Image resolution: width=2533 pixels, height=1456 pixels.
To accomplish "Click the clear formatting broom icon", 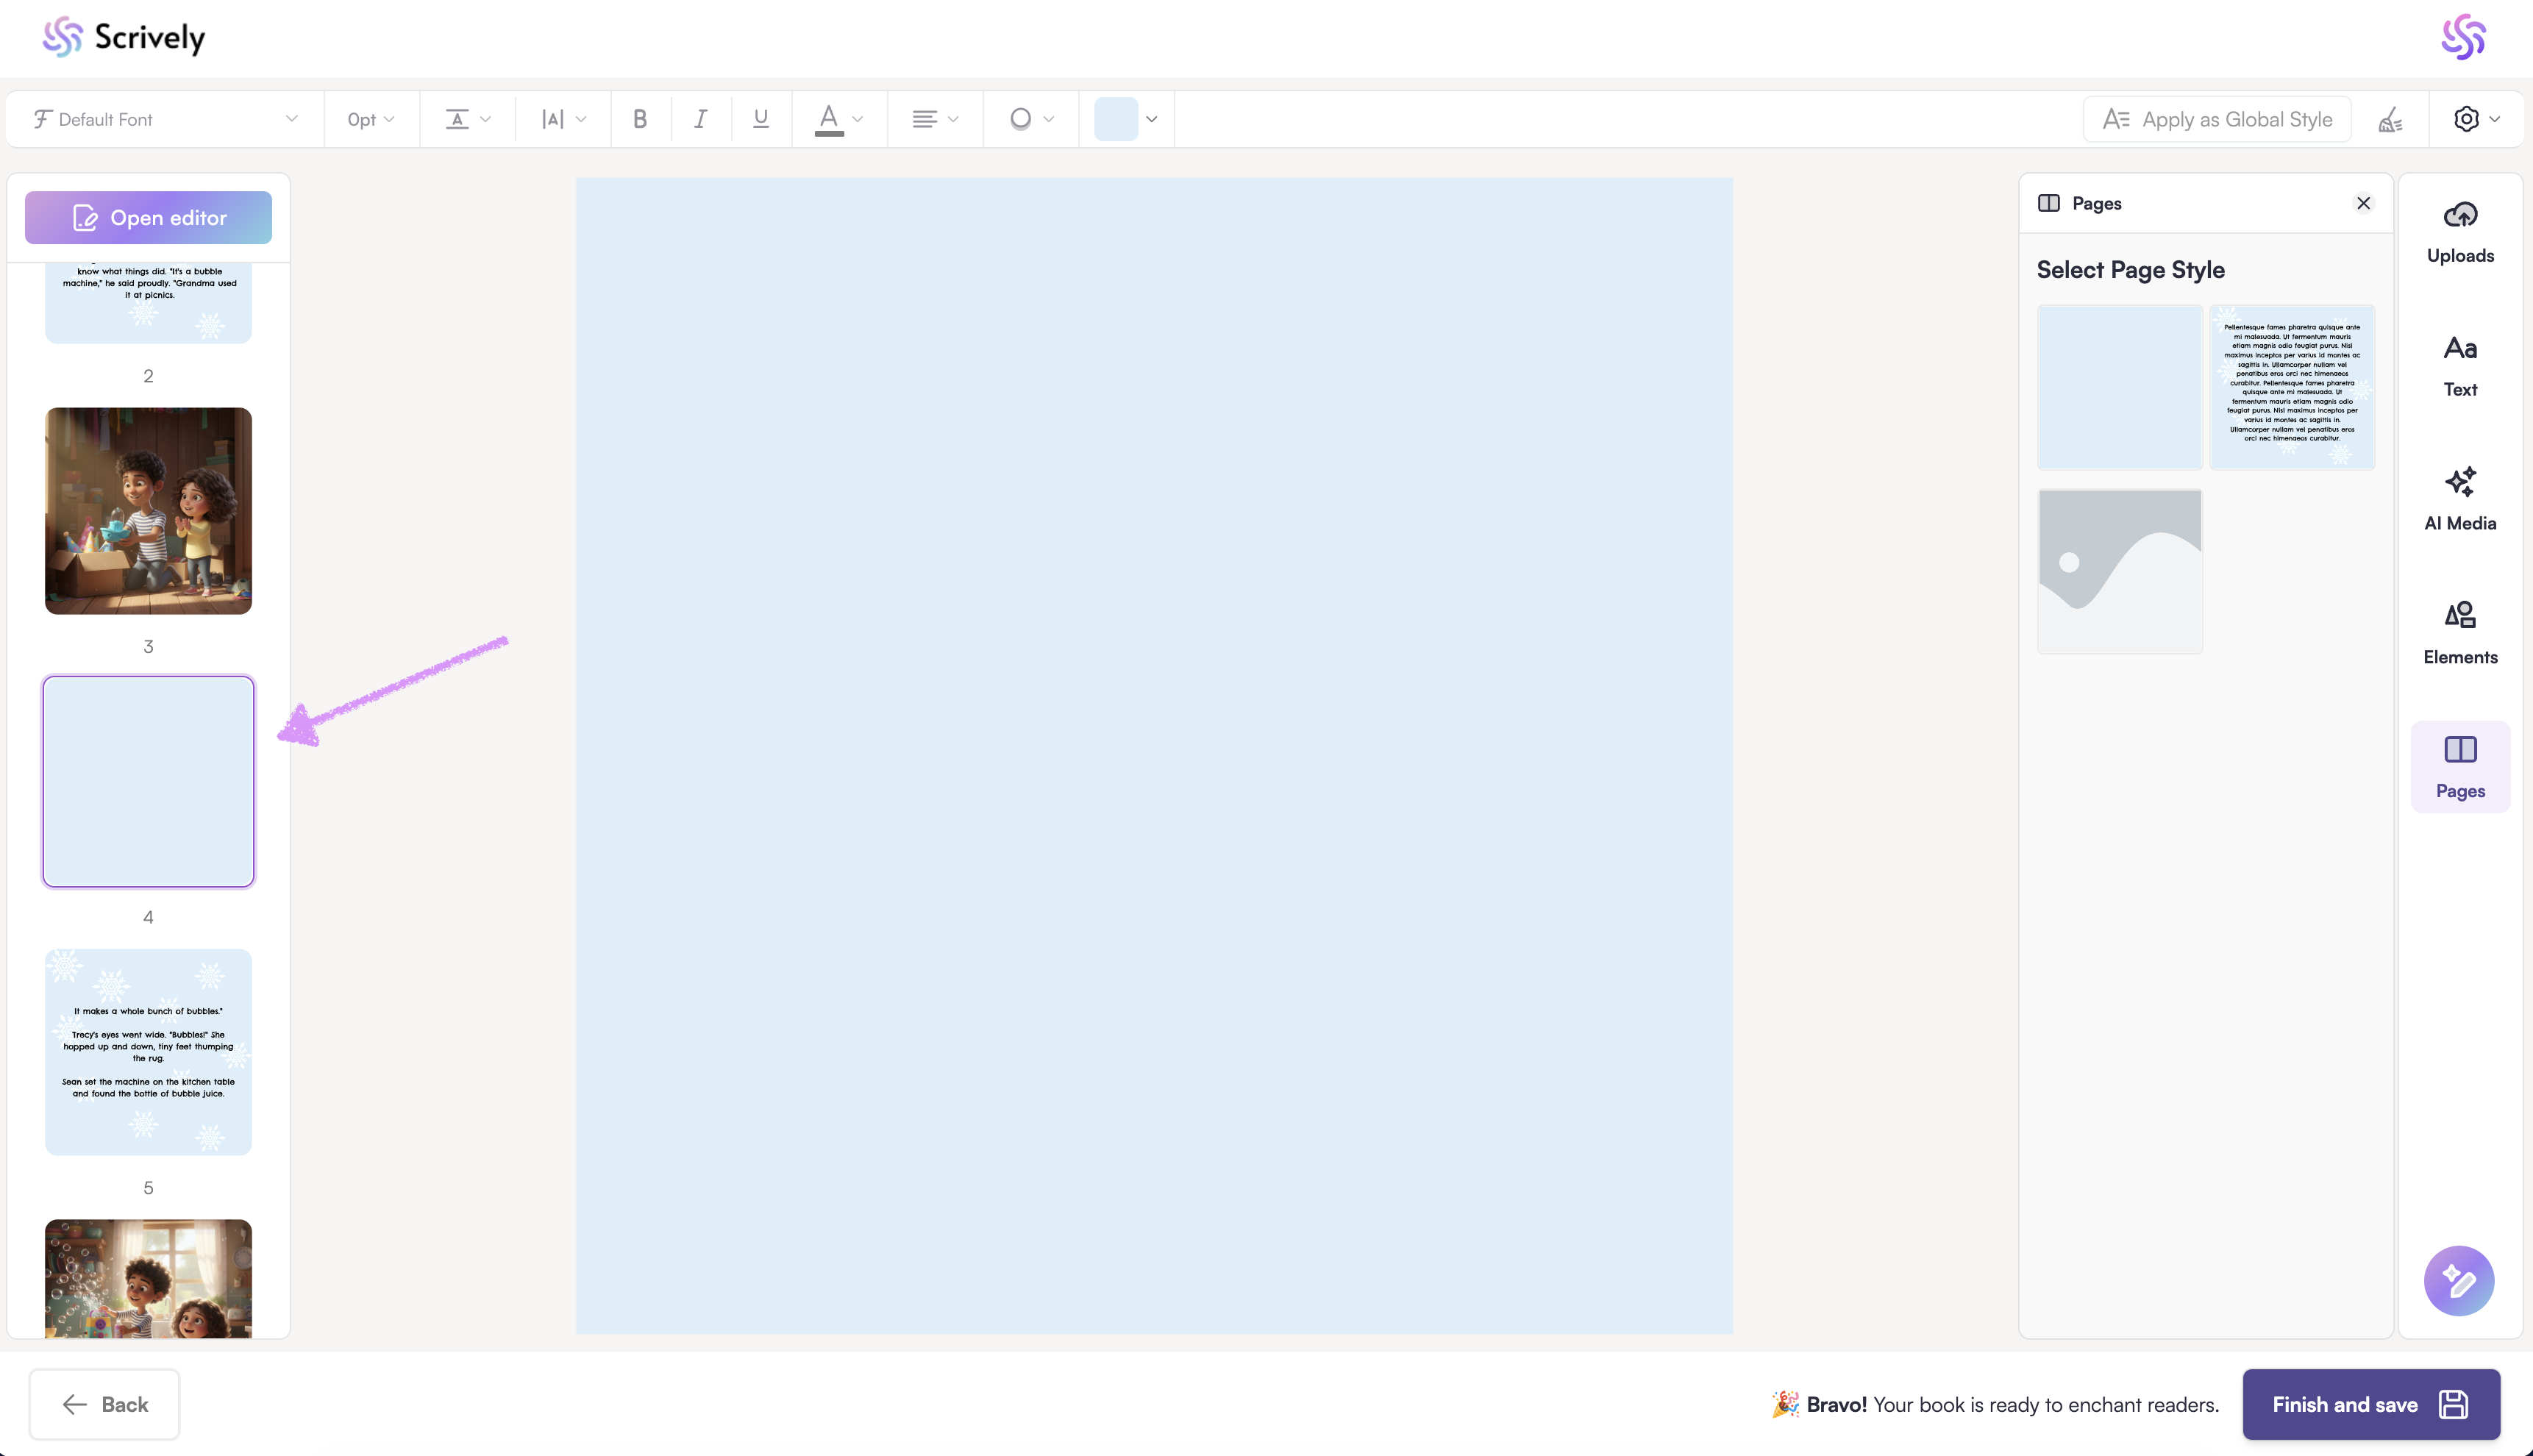I will (x=2390, y=120).
